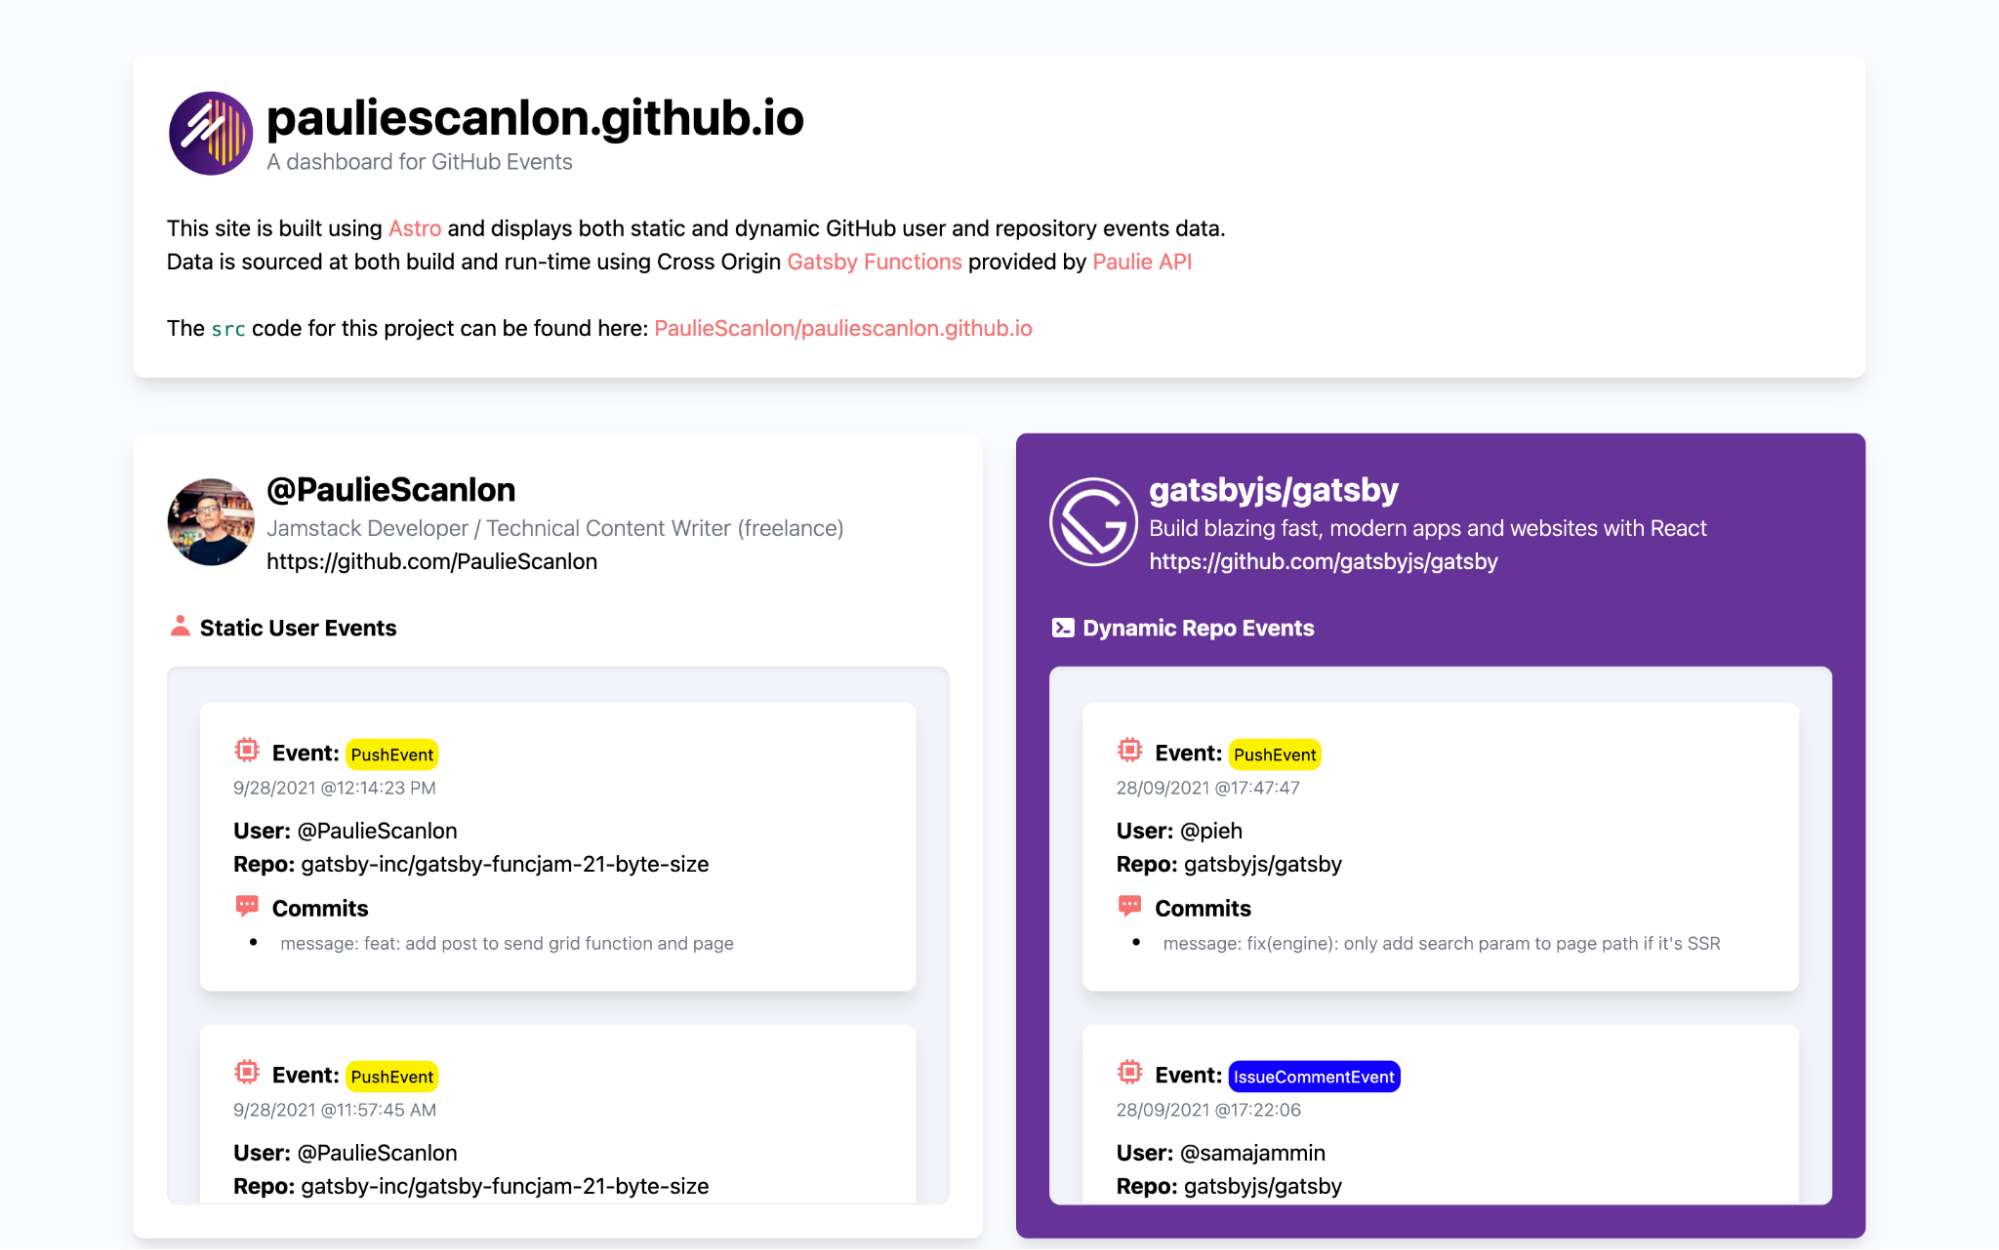Click the pauliescanlon.github.io site logo

point(210,133)
